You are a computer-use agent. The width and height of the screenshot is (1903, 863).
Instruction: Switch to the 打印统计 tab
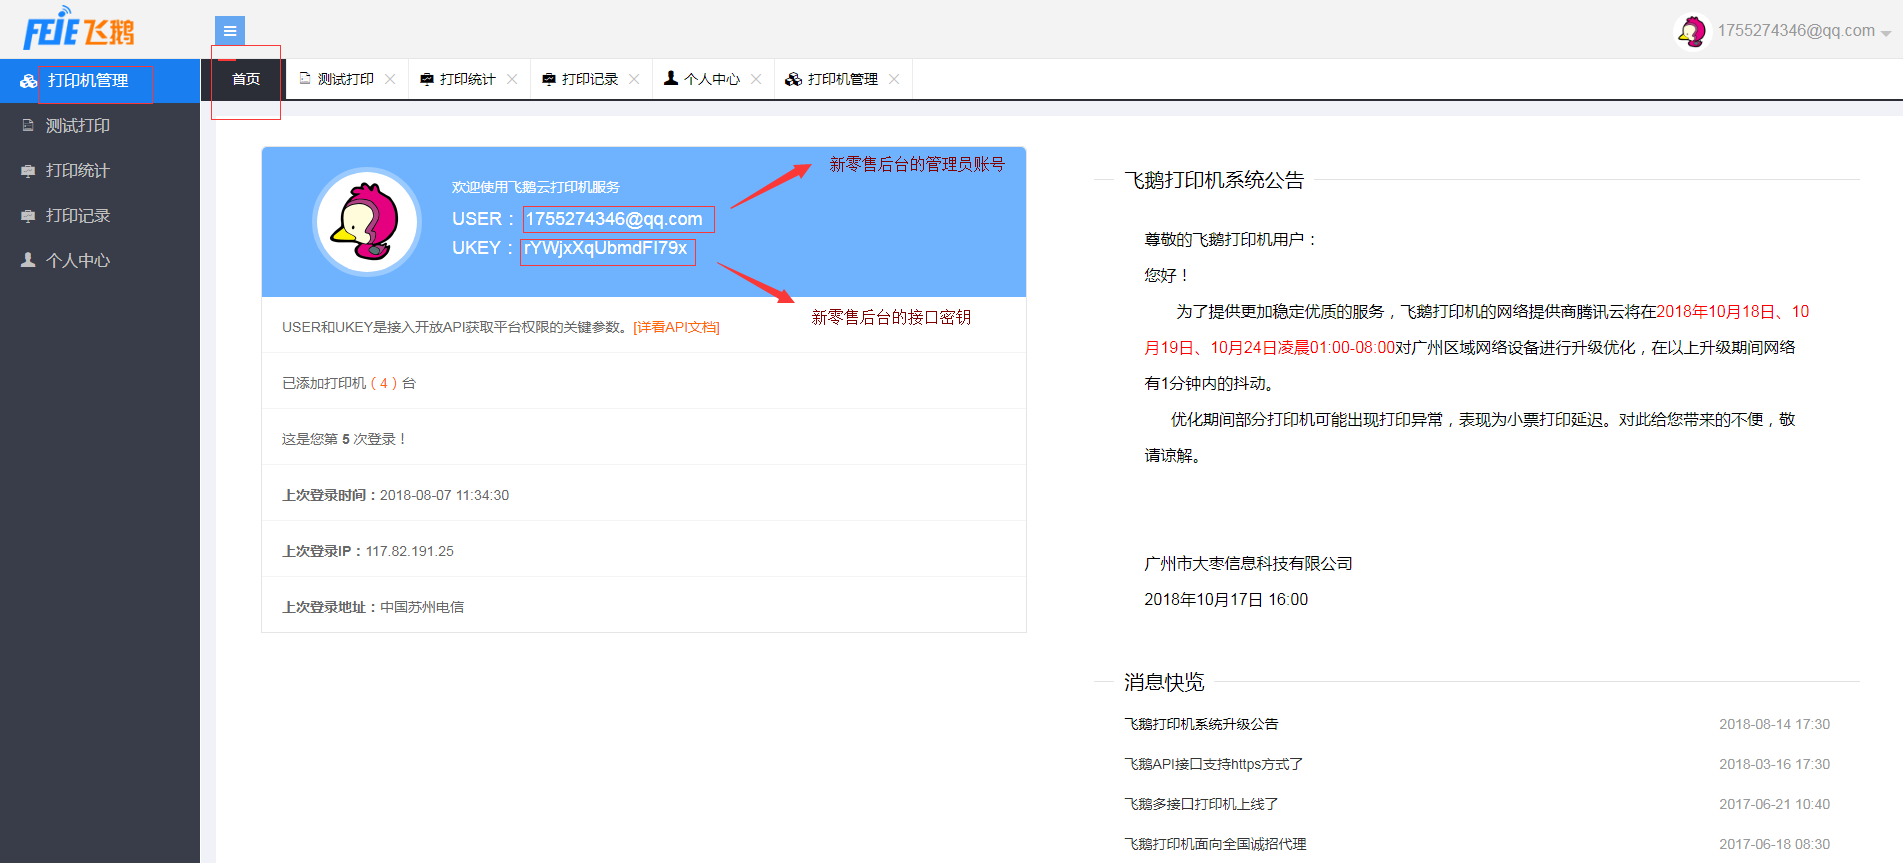(x=467, y=79)
